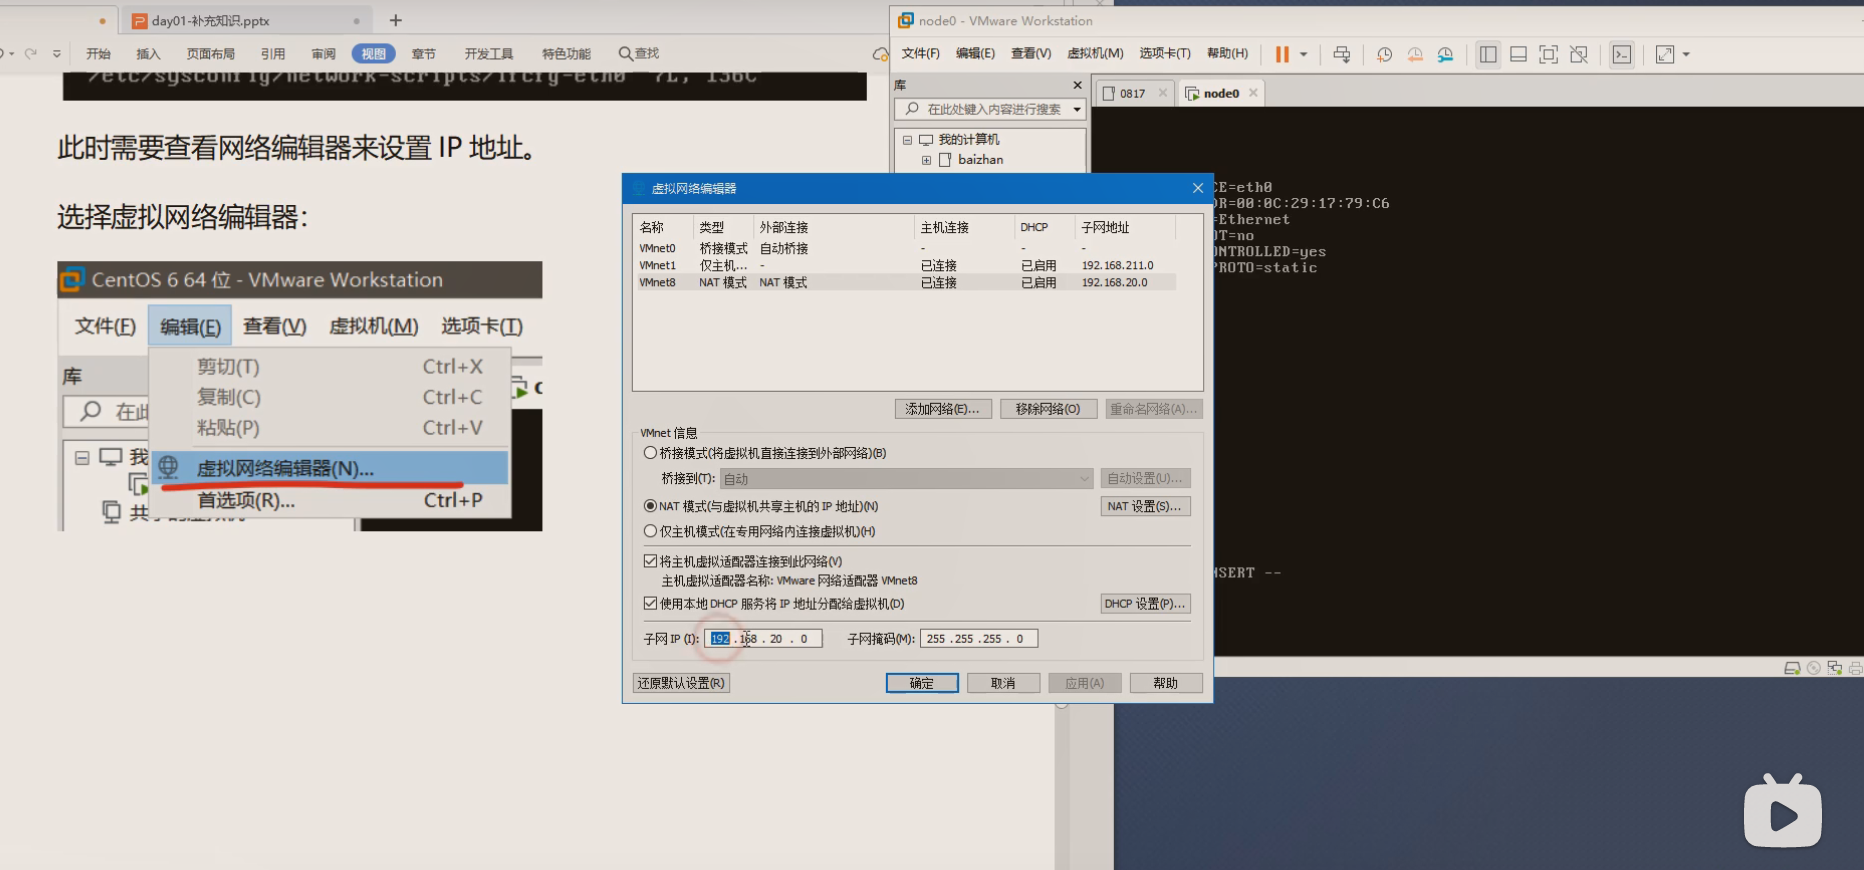Close the 库 library panel

point(1077,85)
